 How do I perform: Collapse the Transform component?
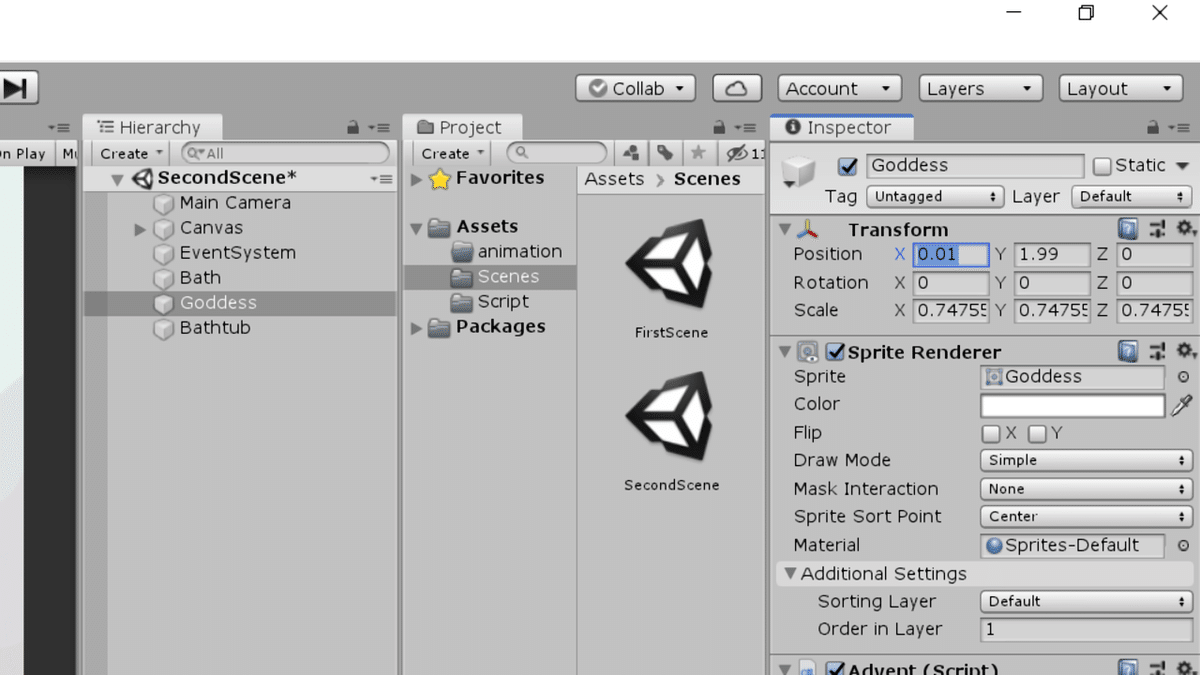click(x=785, y=229)
